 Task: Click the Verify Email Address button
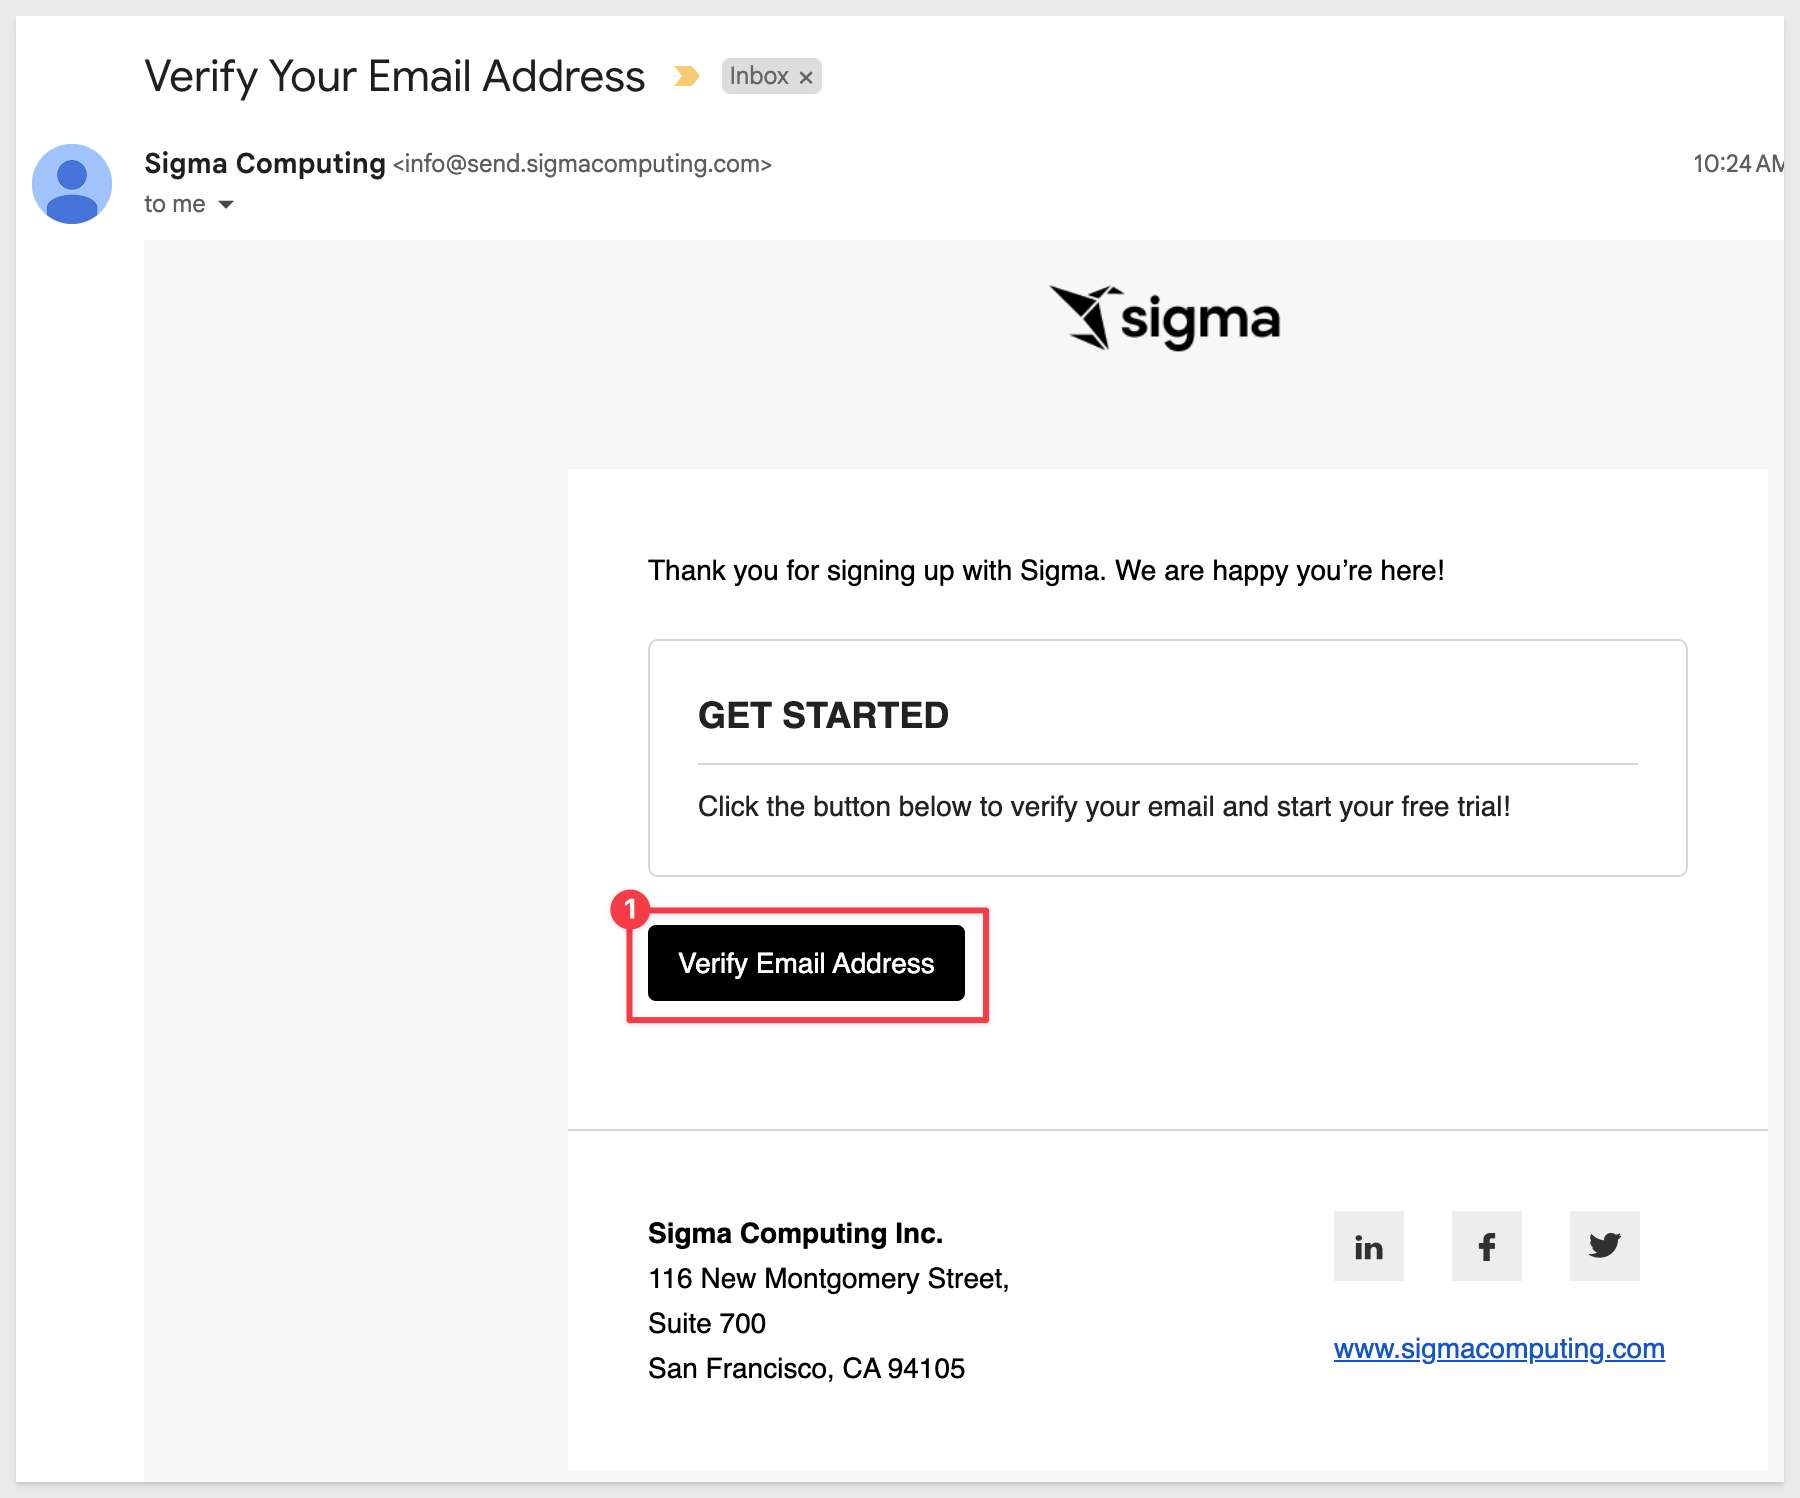click(806, 963)
